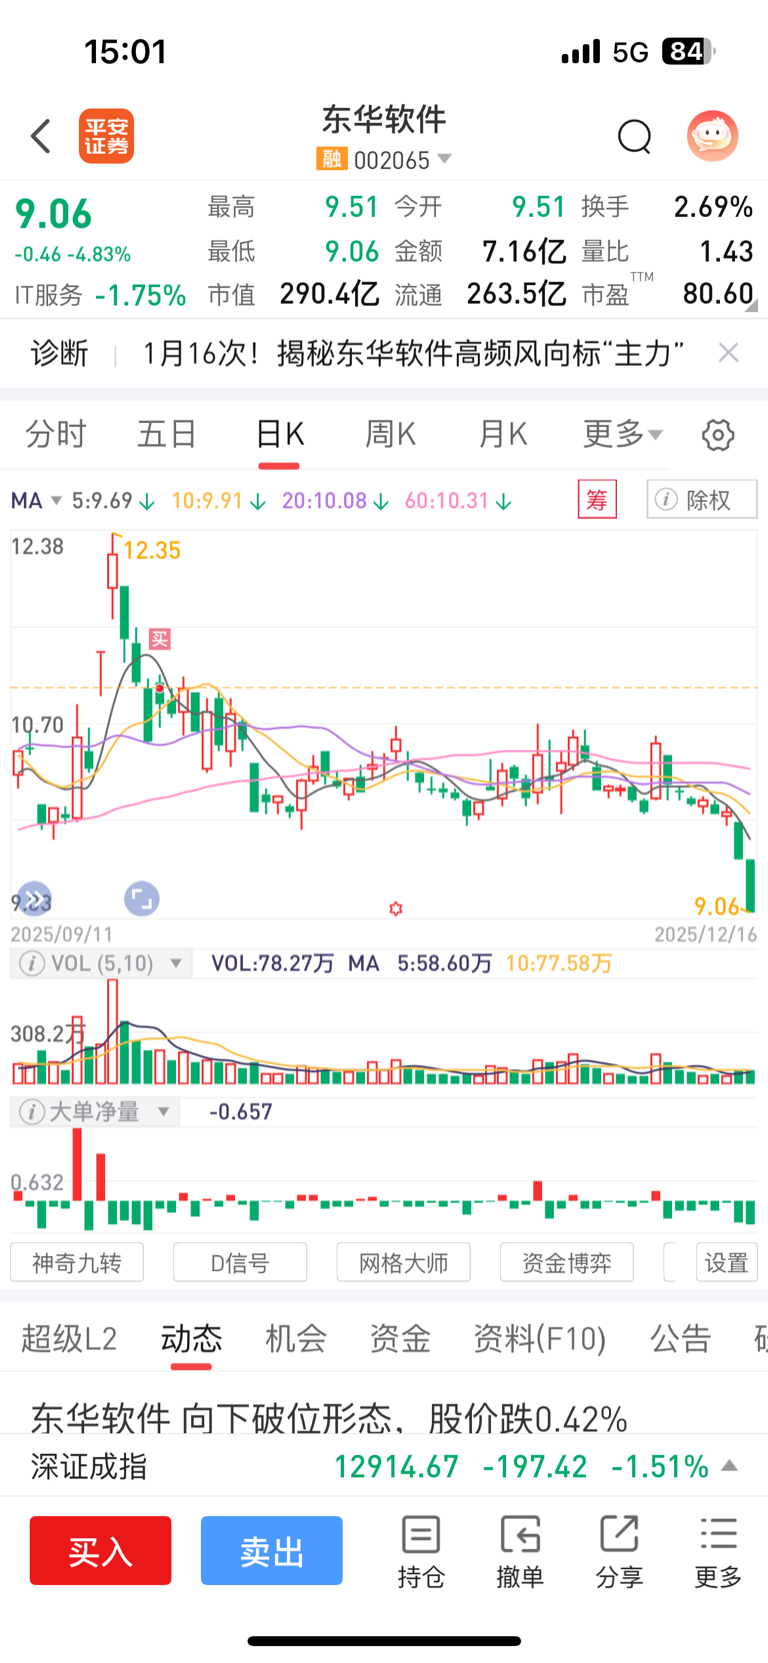The height and width of the screenshot is (1663, 768).
Task: Toggle the red 筹 chip distribution button
Action: point(597,499)
